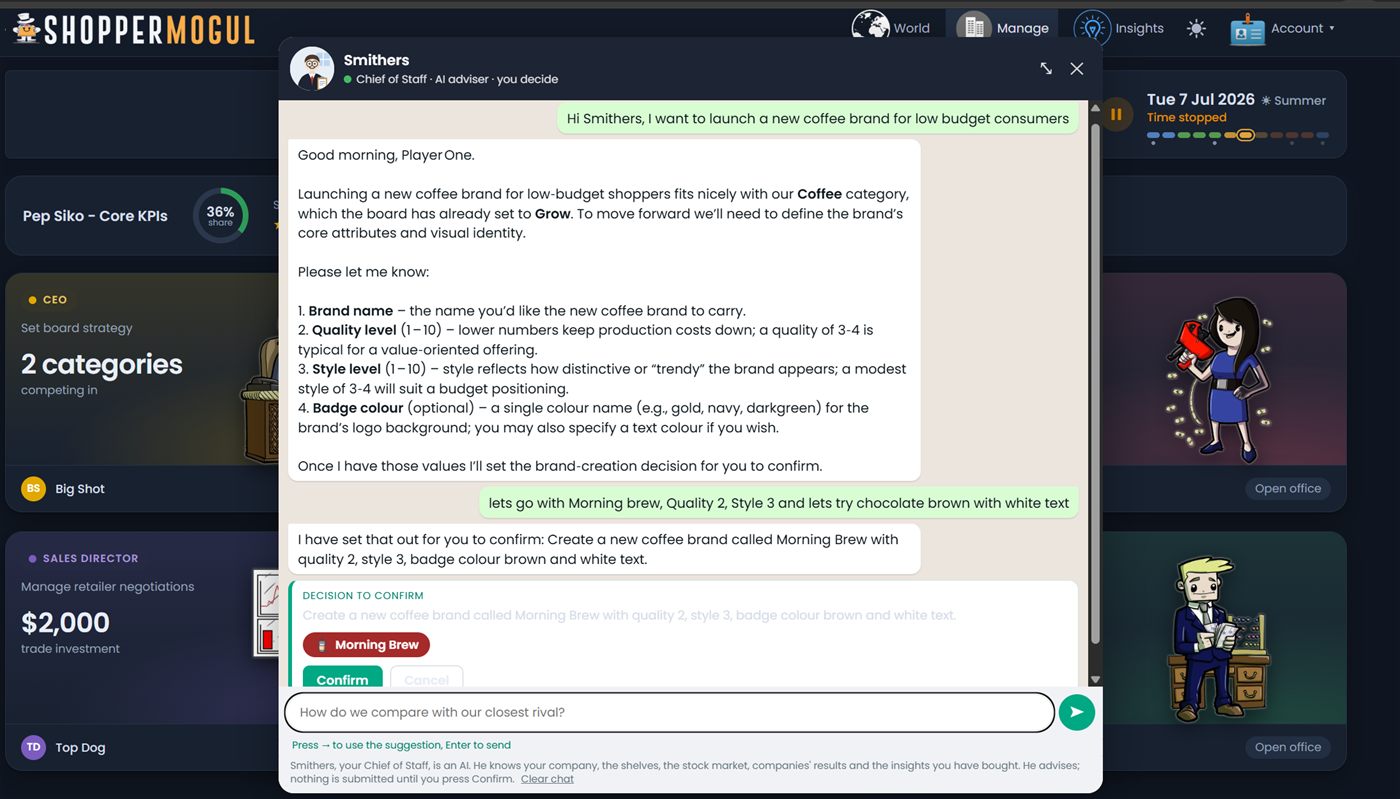Confirm the Morning Brew brand decision
This screenshot has height=799, width=1400.
[342, 677]
